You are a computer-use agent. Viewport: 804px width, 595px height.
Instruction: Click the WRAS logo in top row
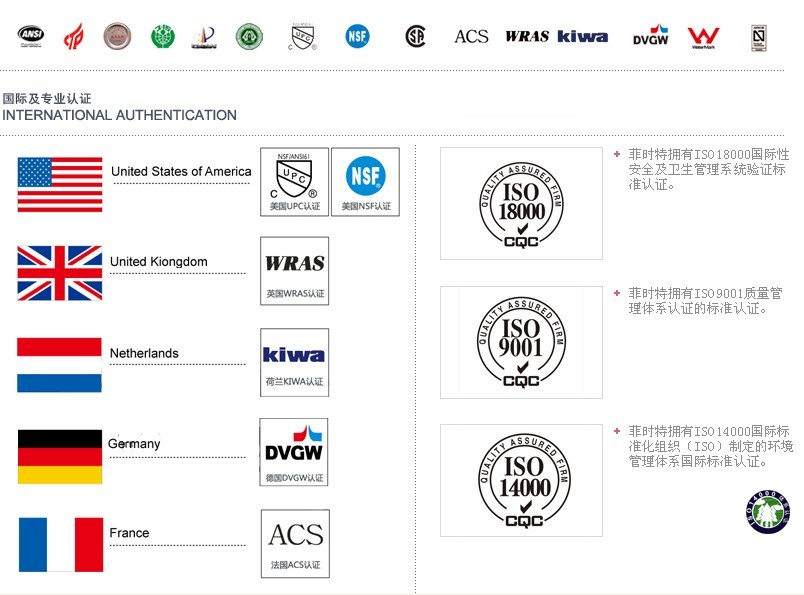[x=526, y=37]
